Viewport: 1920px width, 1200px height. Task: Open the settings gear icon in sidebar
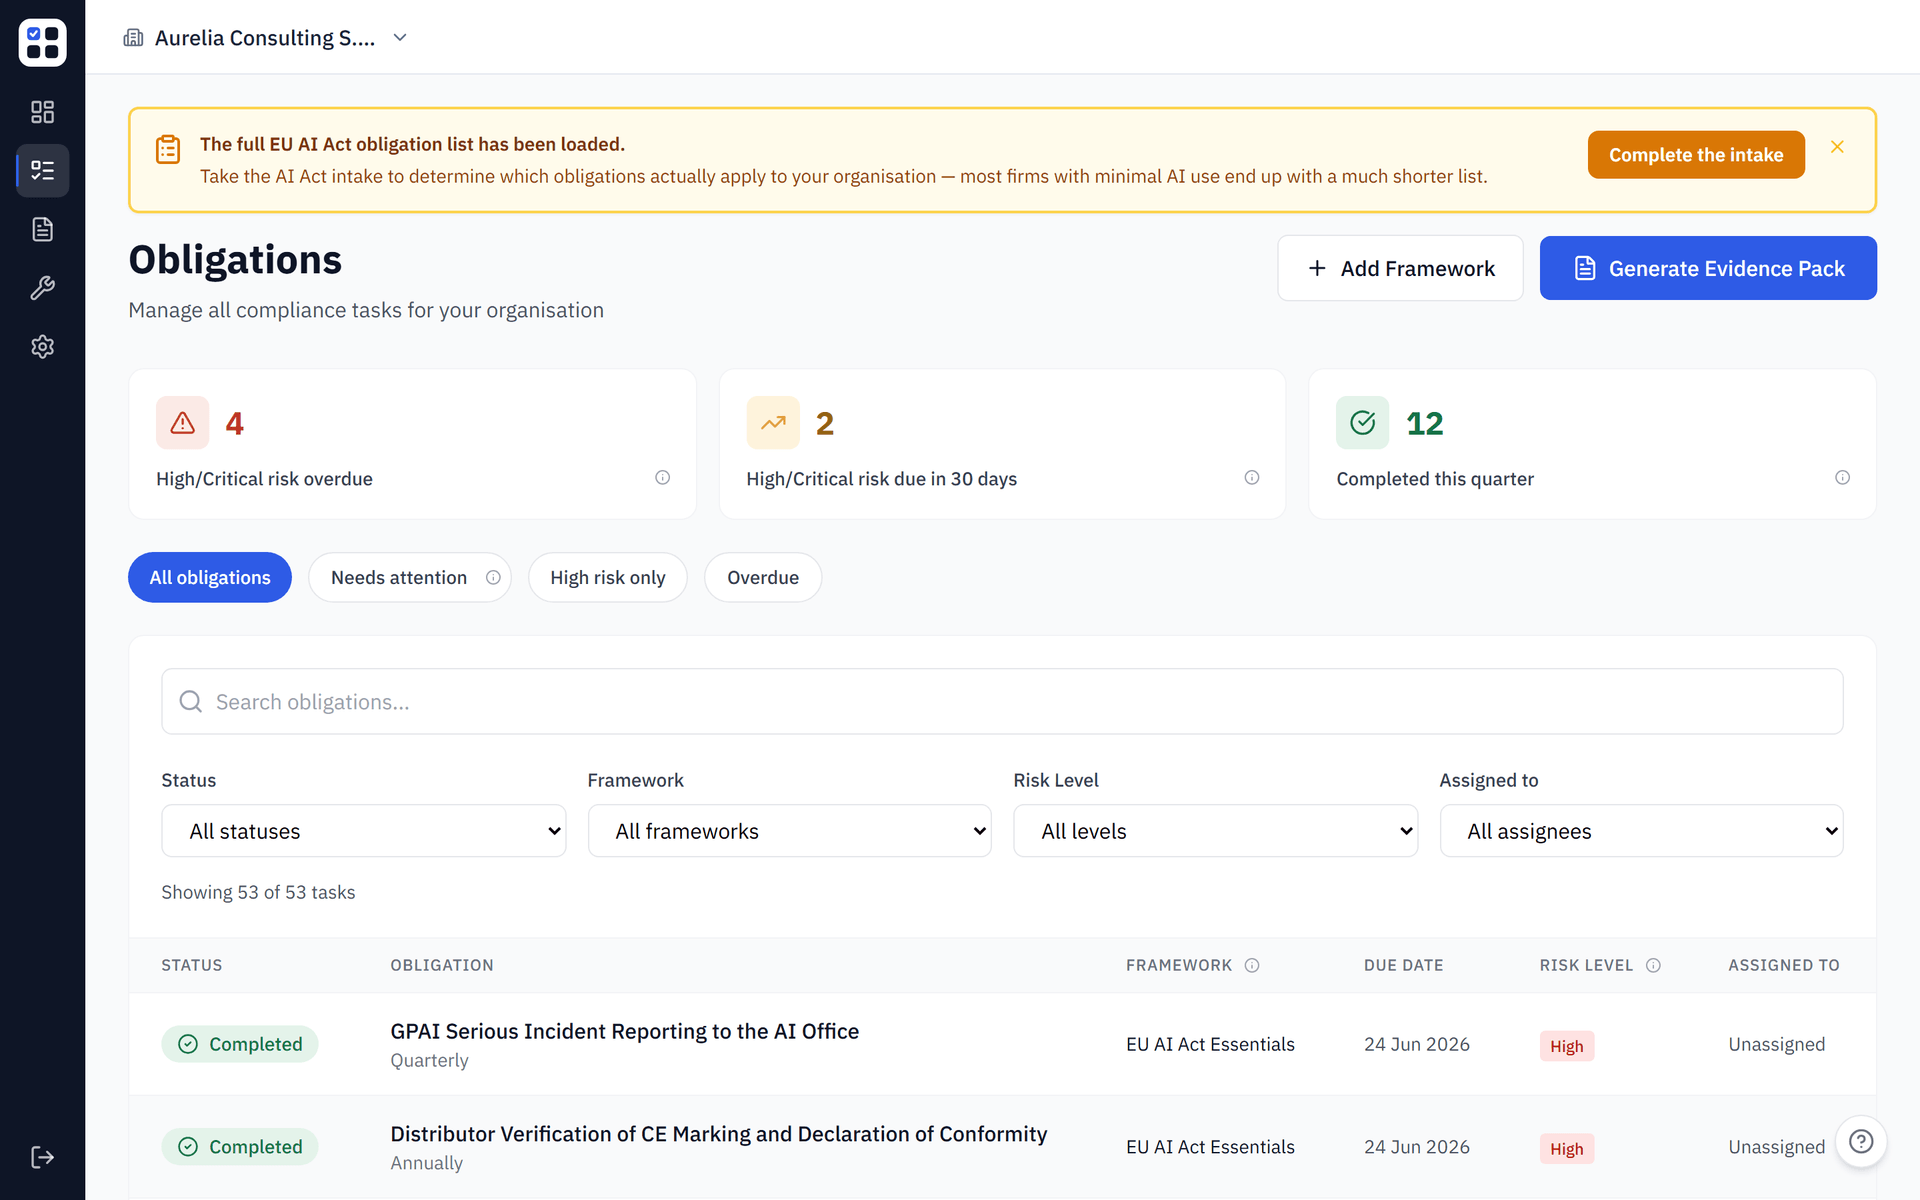tap(42, 346)
